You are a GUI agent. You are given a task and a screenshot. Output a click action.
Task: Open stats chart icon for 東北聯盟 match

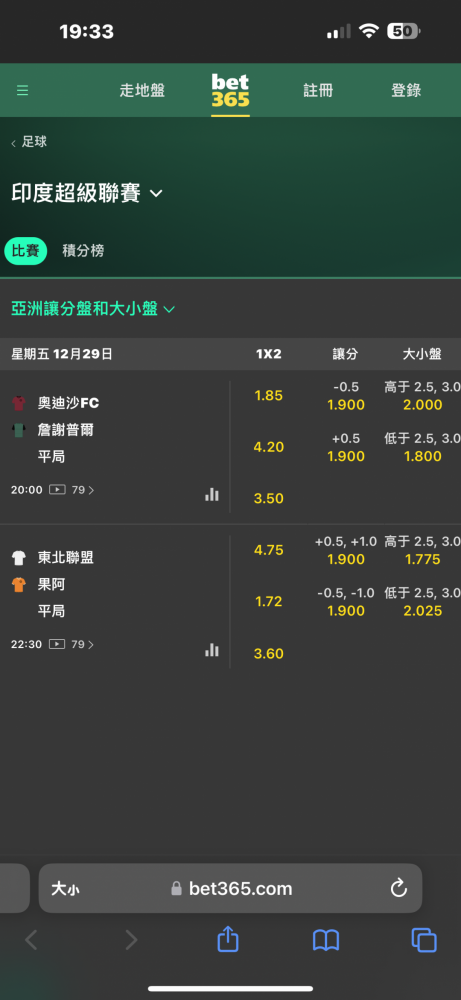click(212, 650)
